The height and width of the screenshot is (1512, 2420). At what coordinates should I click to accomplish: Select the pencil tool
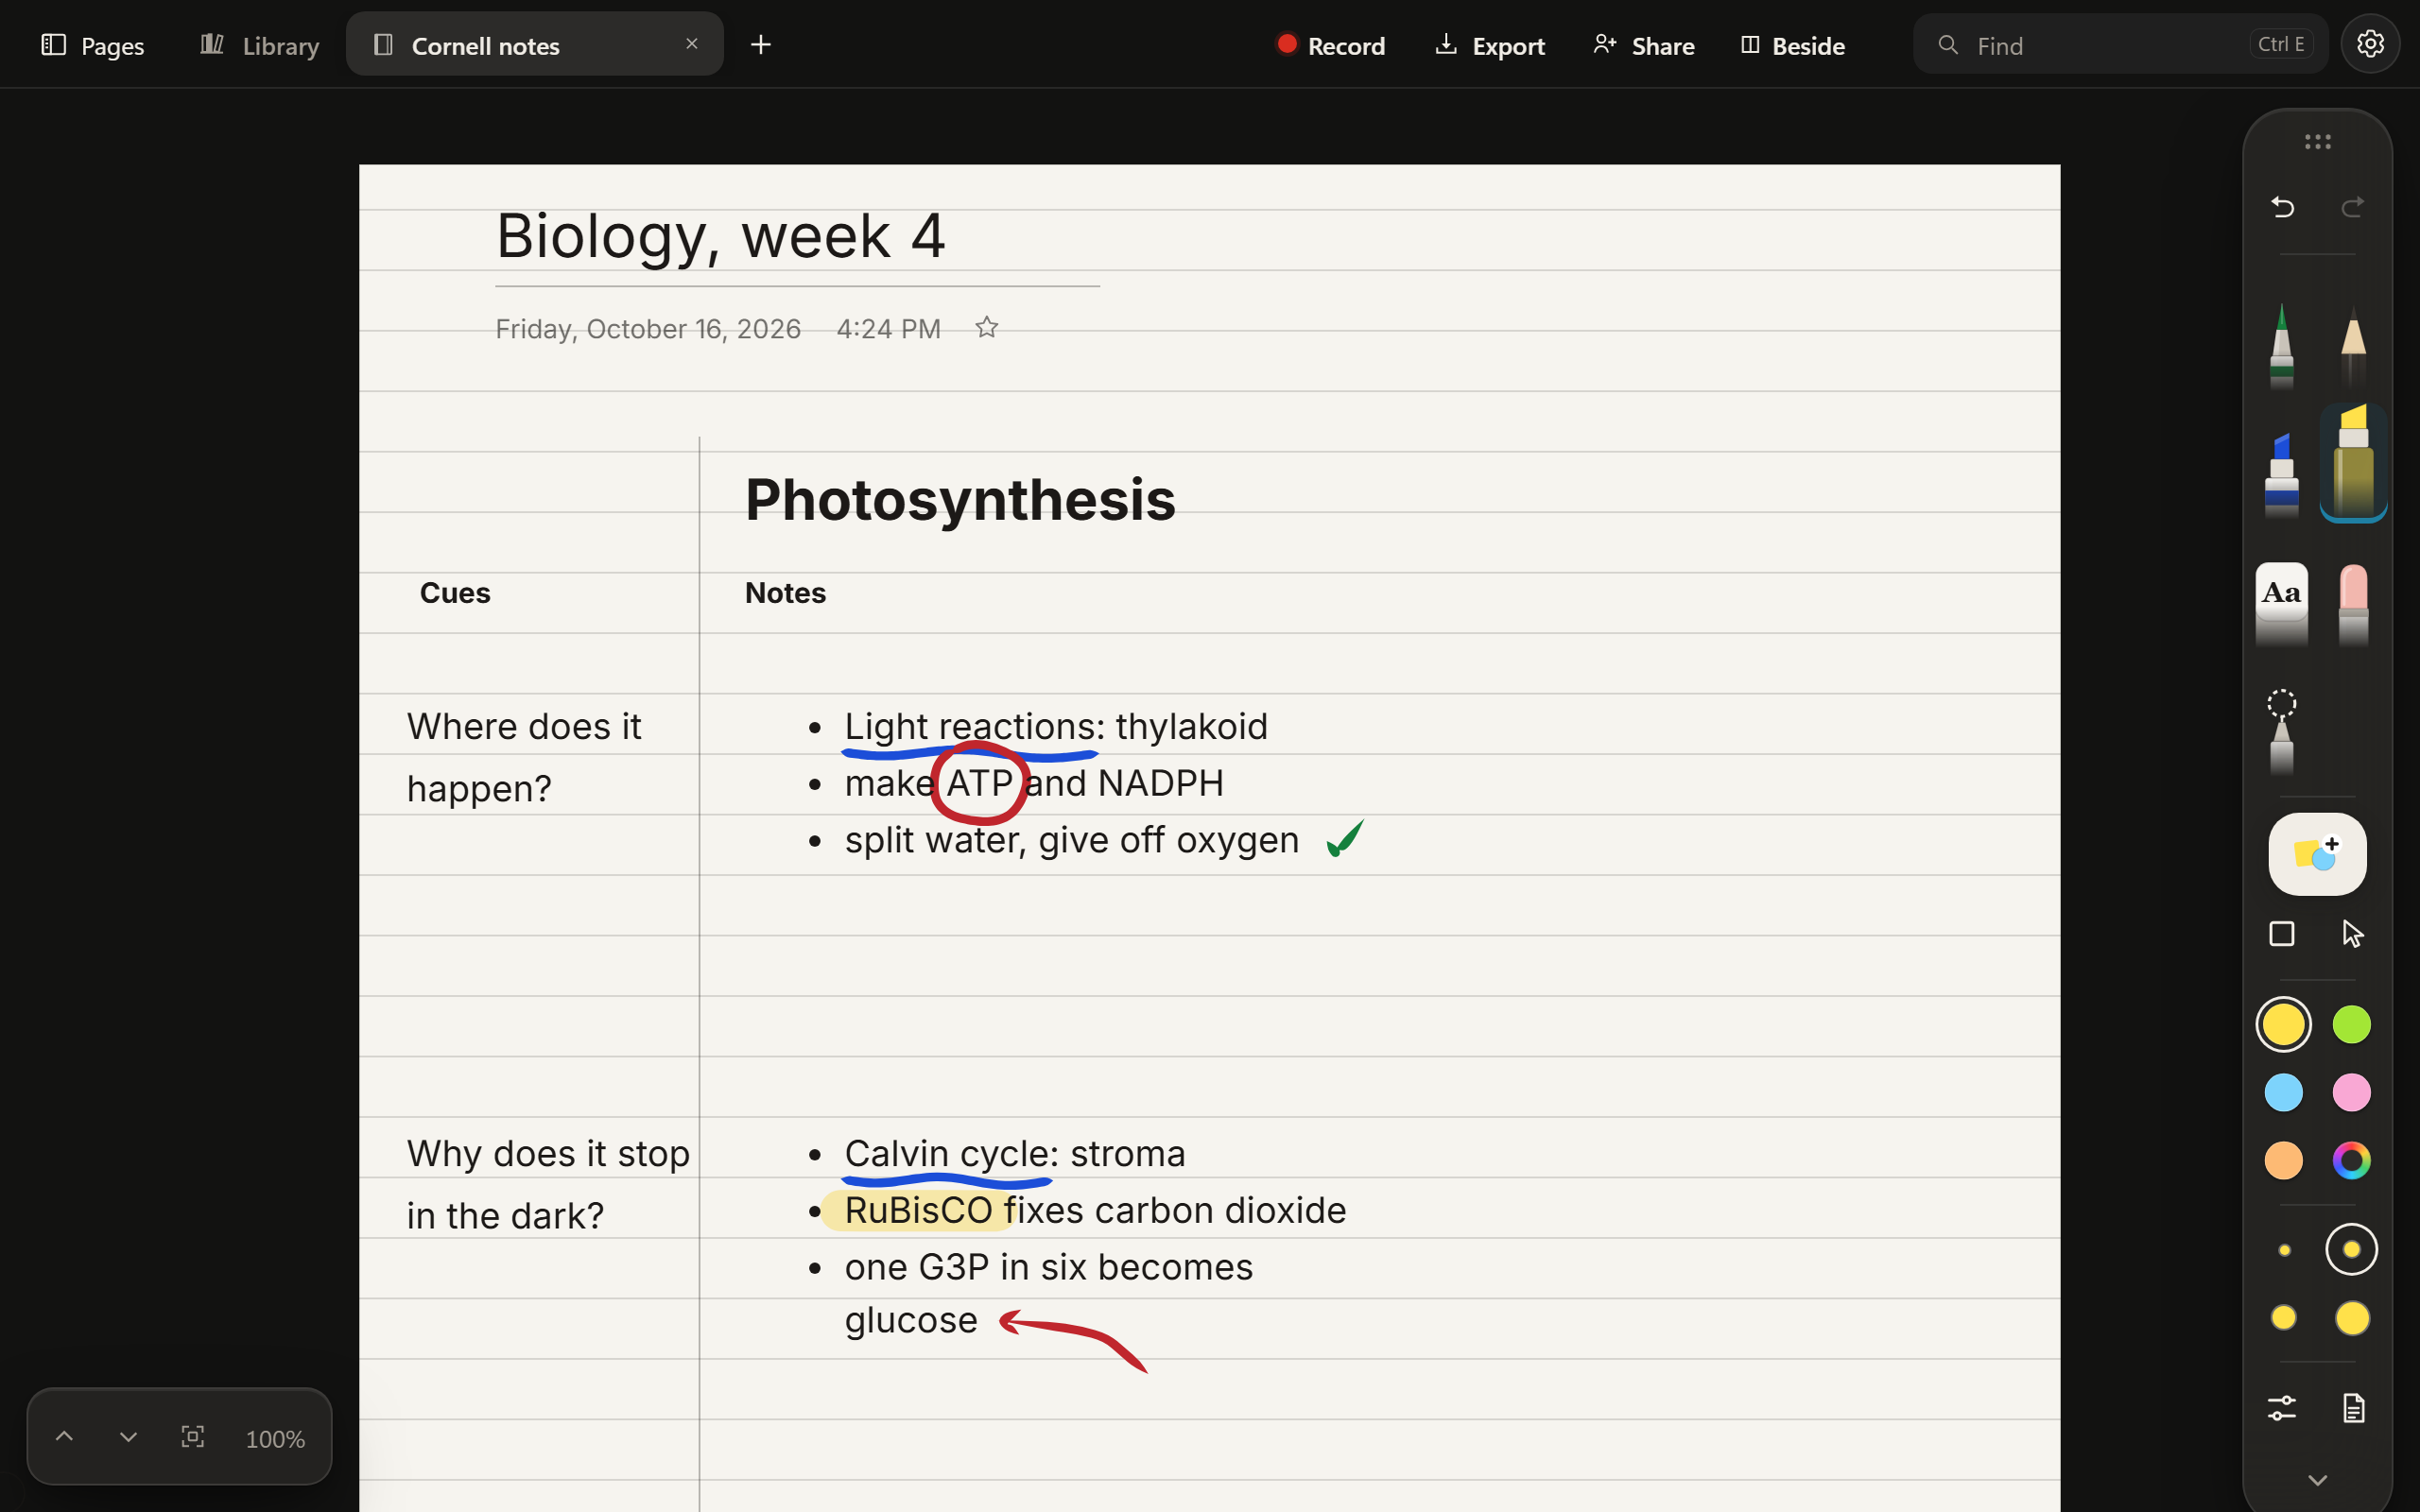click(2354, 346)
